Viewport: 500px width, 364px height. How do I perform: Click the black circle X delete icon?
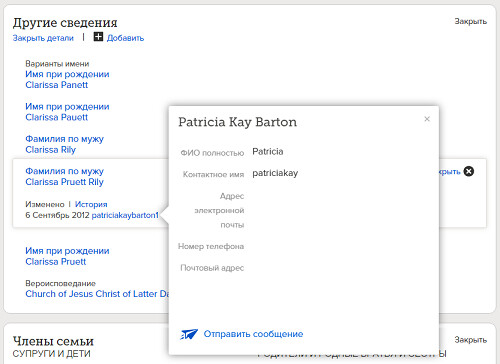tap(469, 171)
